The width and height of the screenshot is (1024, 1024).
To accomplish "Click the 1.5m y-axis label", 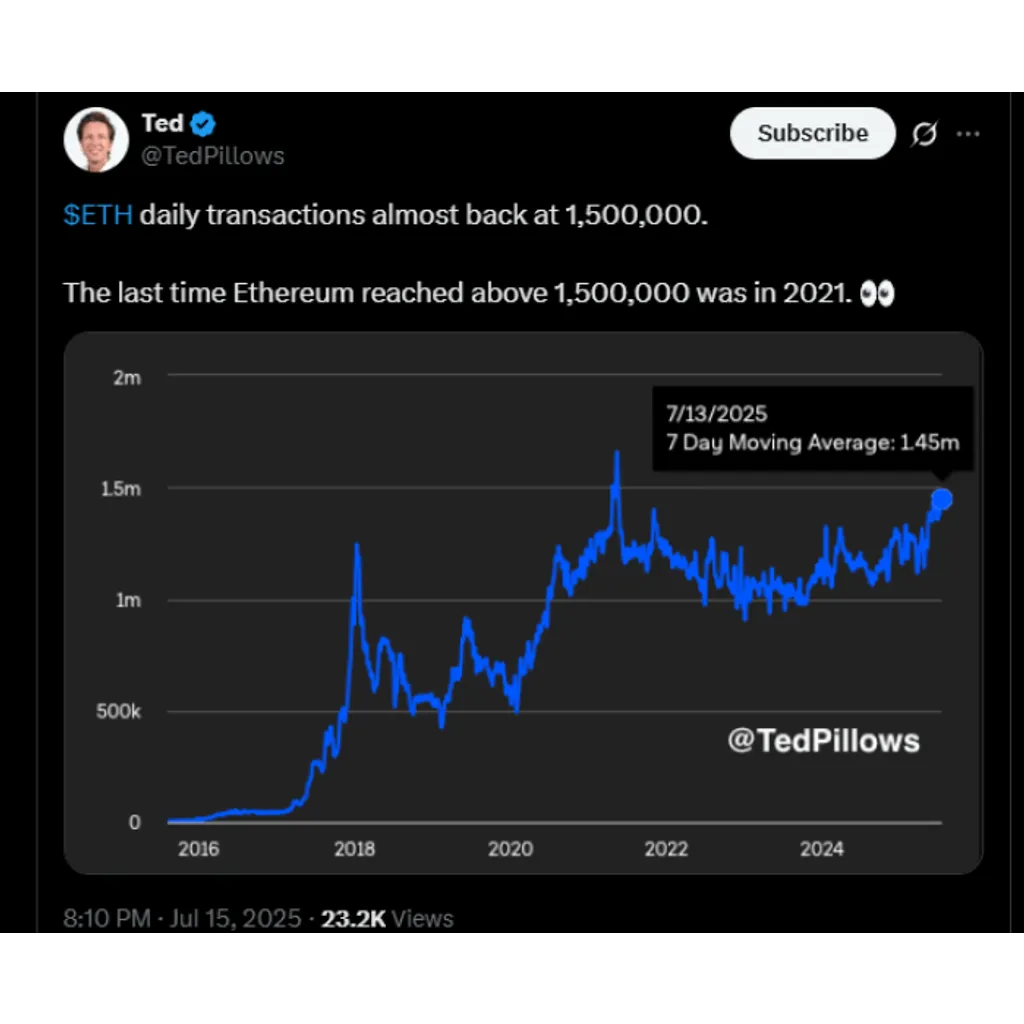I will pos(121,488).
